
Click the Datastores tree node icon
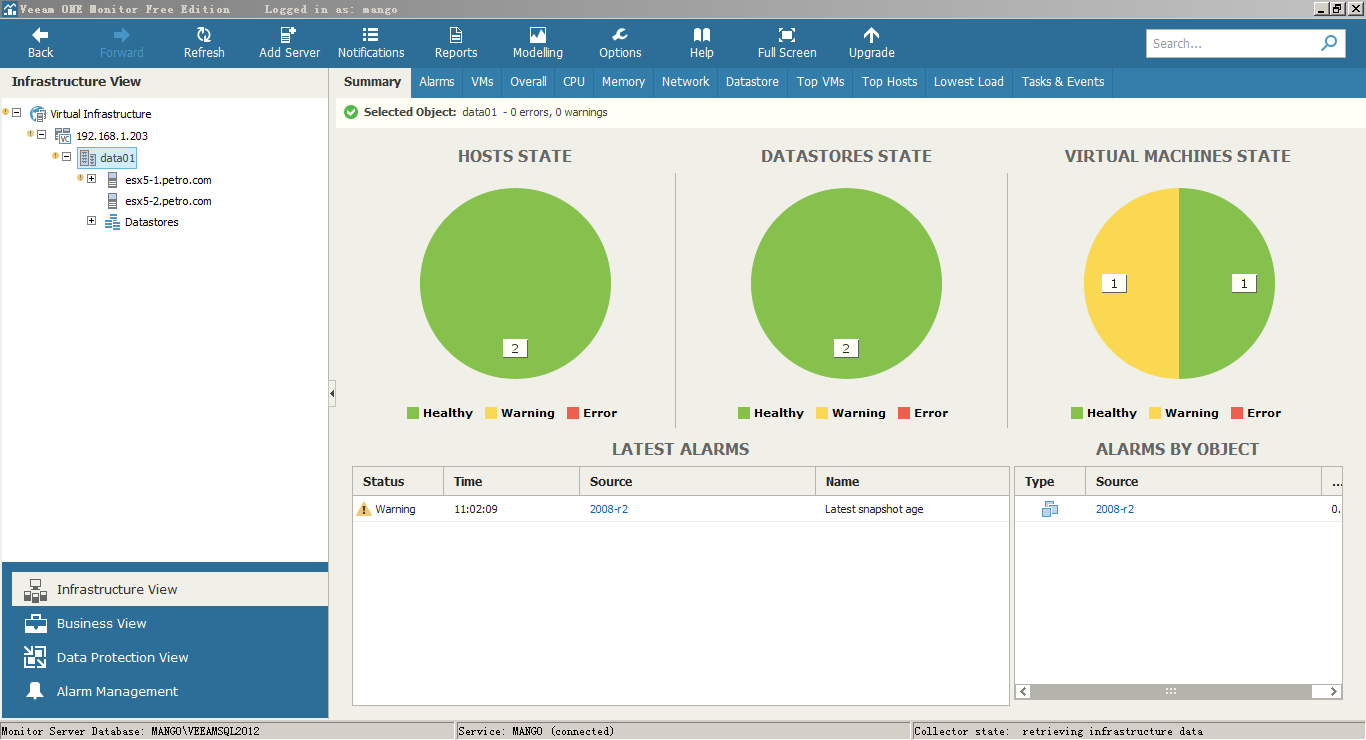point(112,222)
